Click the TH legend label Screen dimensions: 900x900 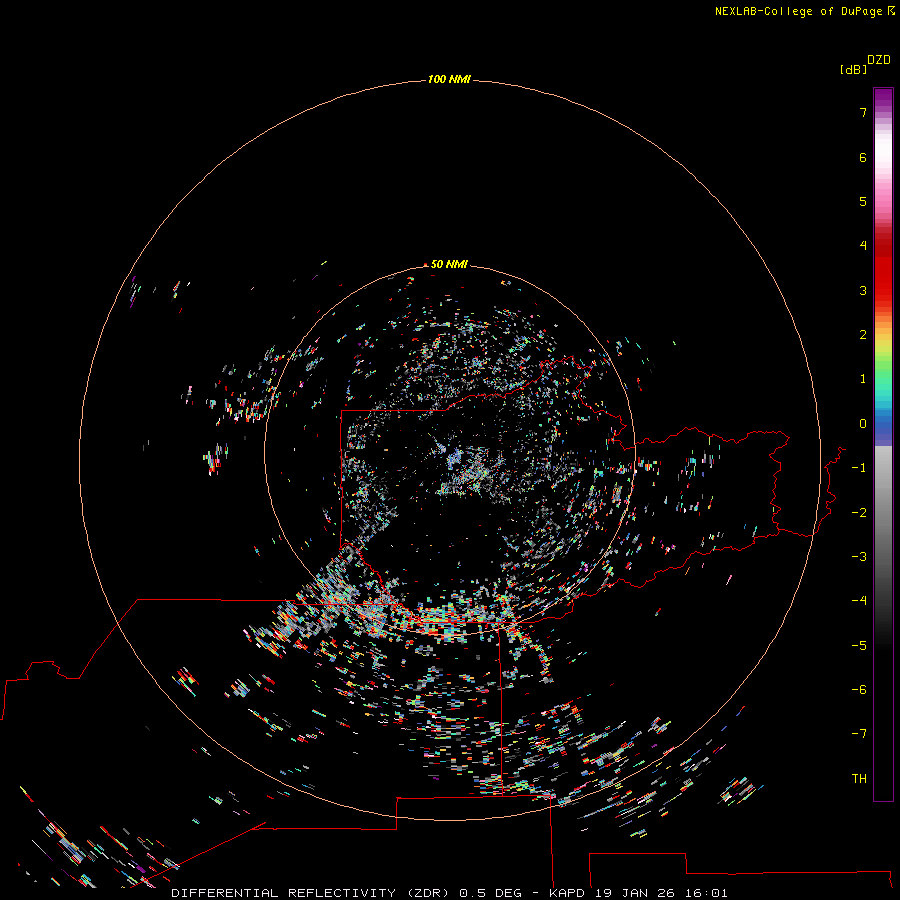(859, 779)
